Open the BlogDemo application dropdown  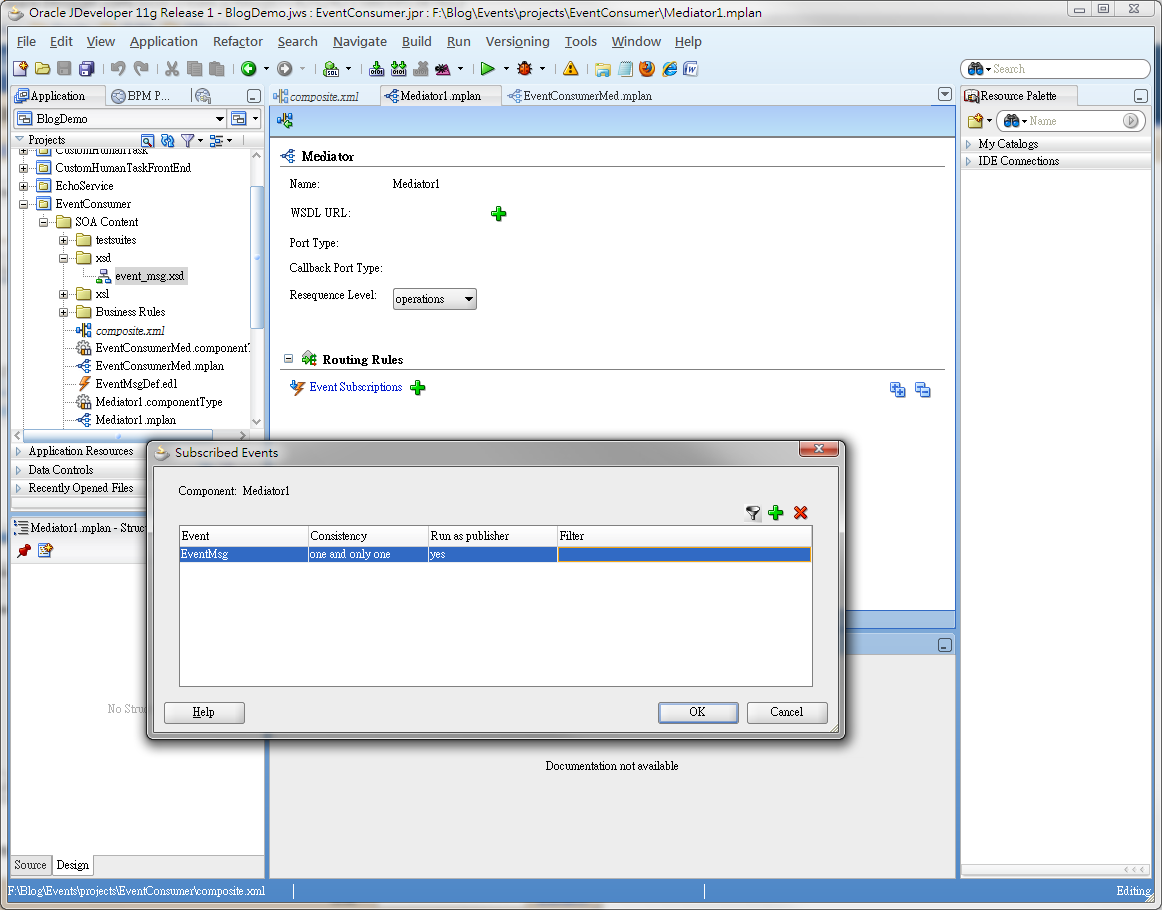click(219, 119)
